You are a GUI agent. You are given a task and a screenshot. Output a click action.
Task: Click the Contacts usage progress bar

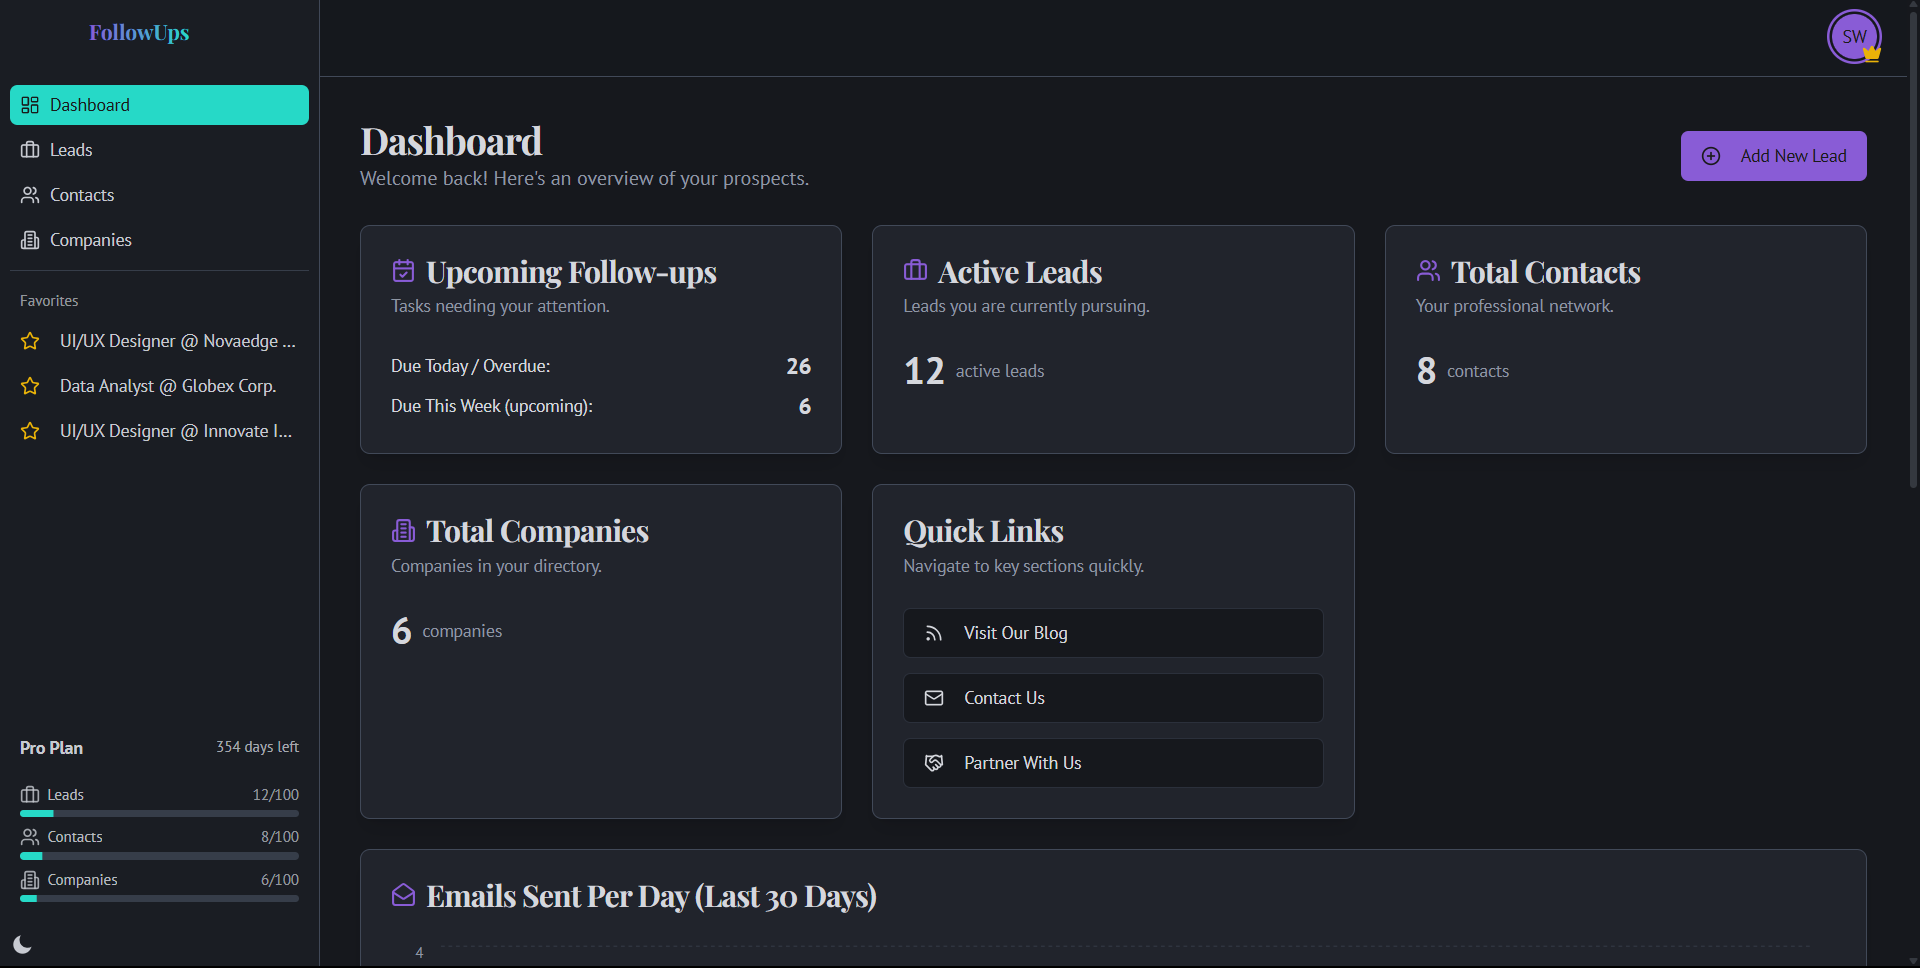[x=159, y=856]
